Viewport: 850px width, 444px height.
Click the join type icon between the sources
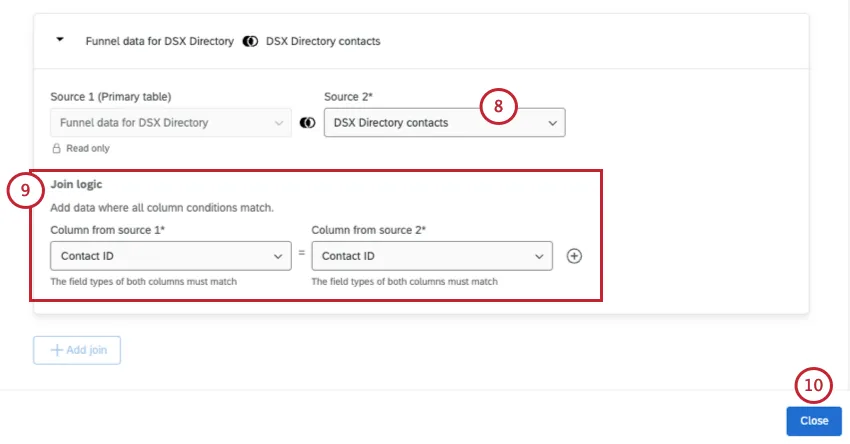pyautogui.click(x=307, y=123)
